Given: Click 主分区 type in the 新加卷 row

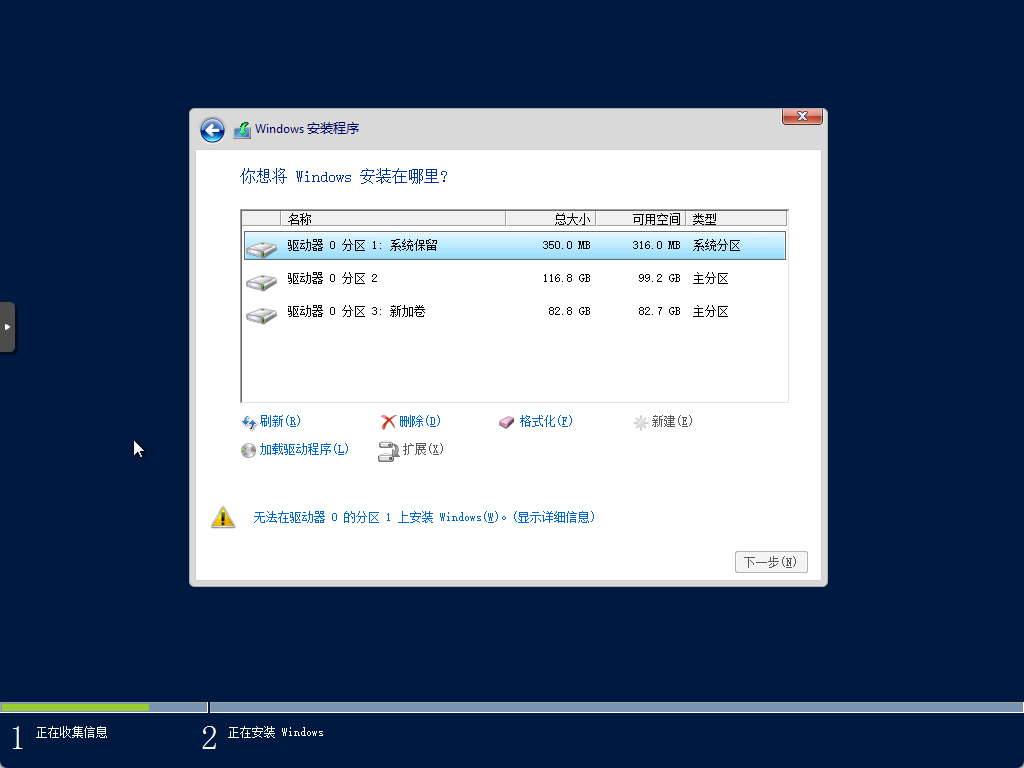Looking at the screenshot, I should coord(711,312).
